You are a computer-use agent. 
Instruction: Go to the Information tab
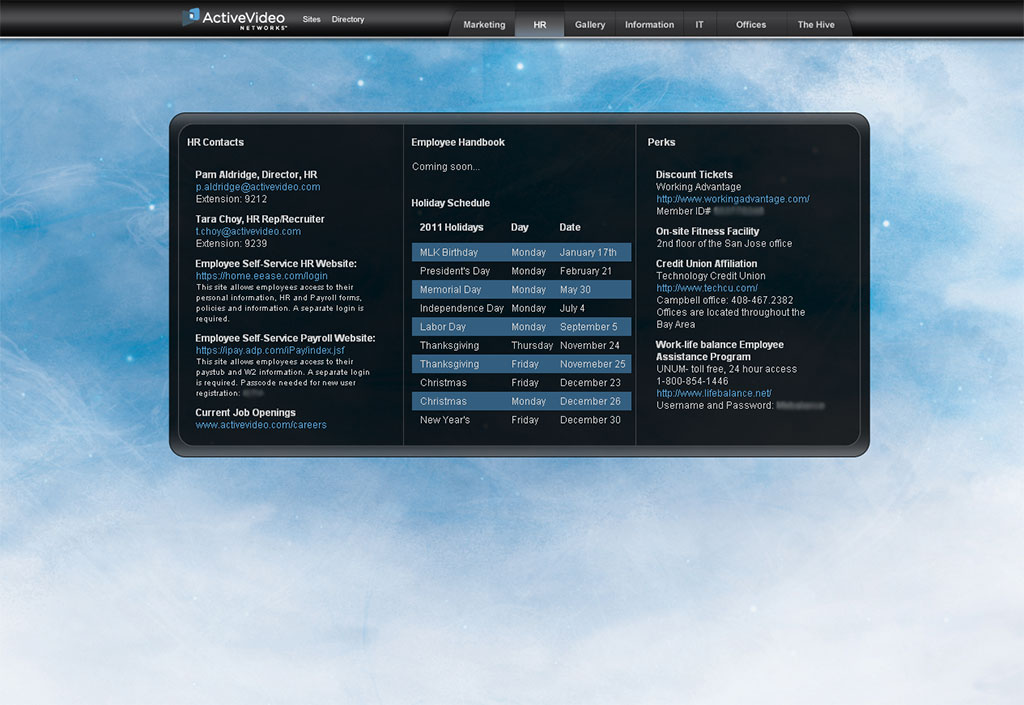point(649,25)
